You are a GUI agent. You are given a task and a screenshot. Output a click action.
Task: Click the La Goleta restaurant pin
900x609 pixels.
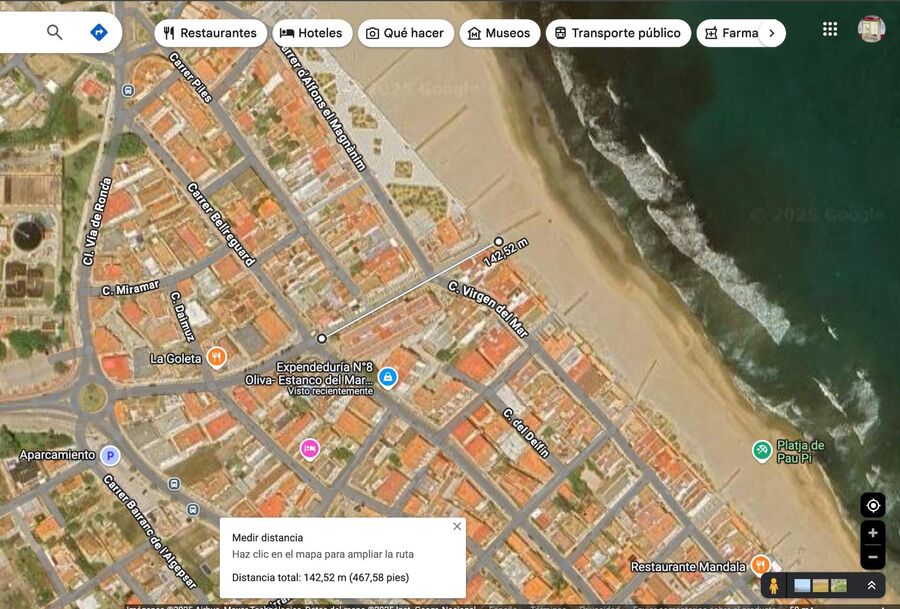217,357
